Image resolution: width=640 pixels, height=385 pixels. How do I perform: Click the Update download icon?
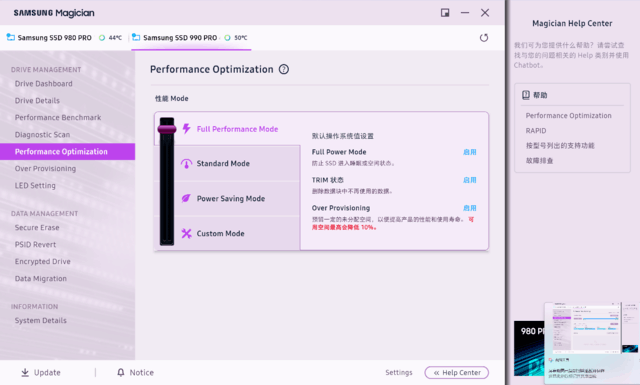pos(25,372)
